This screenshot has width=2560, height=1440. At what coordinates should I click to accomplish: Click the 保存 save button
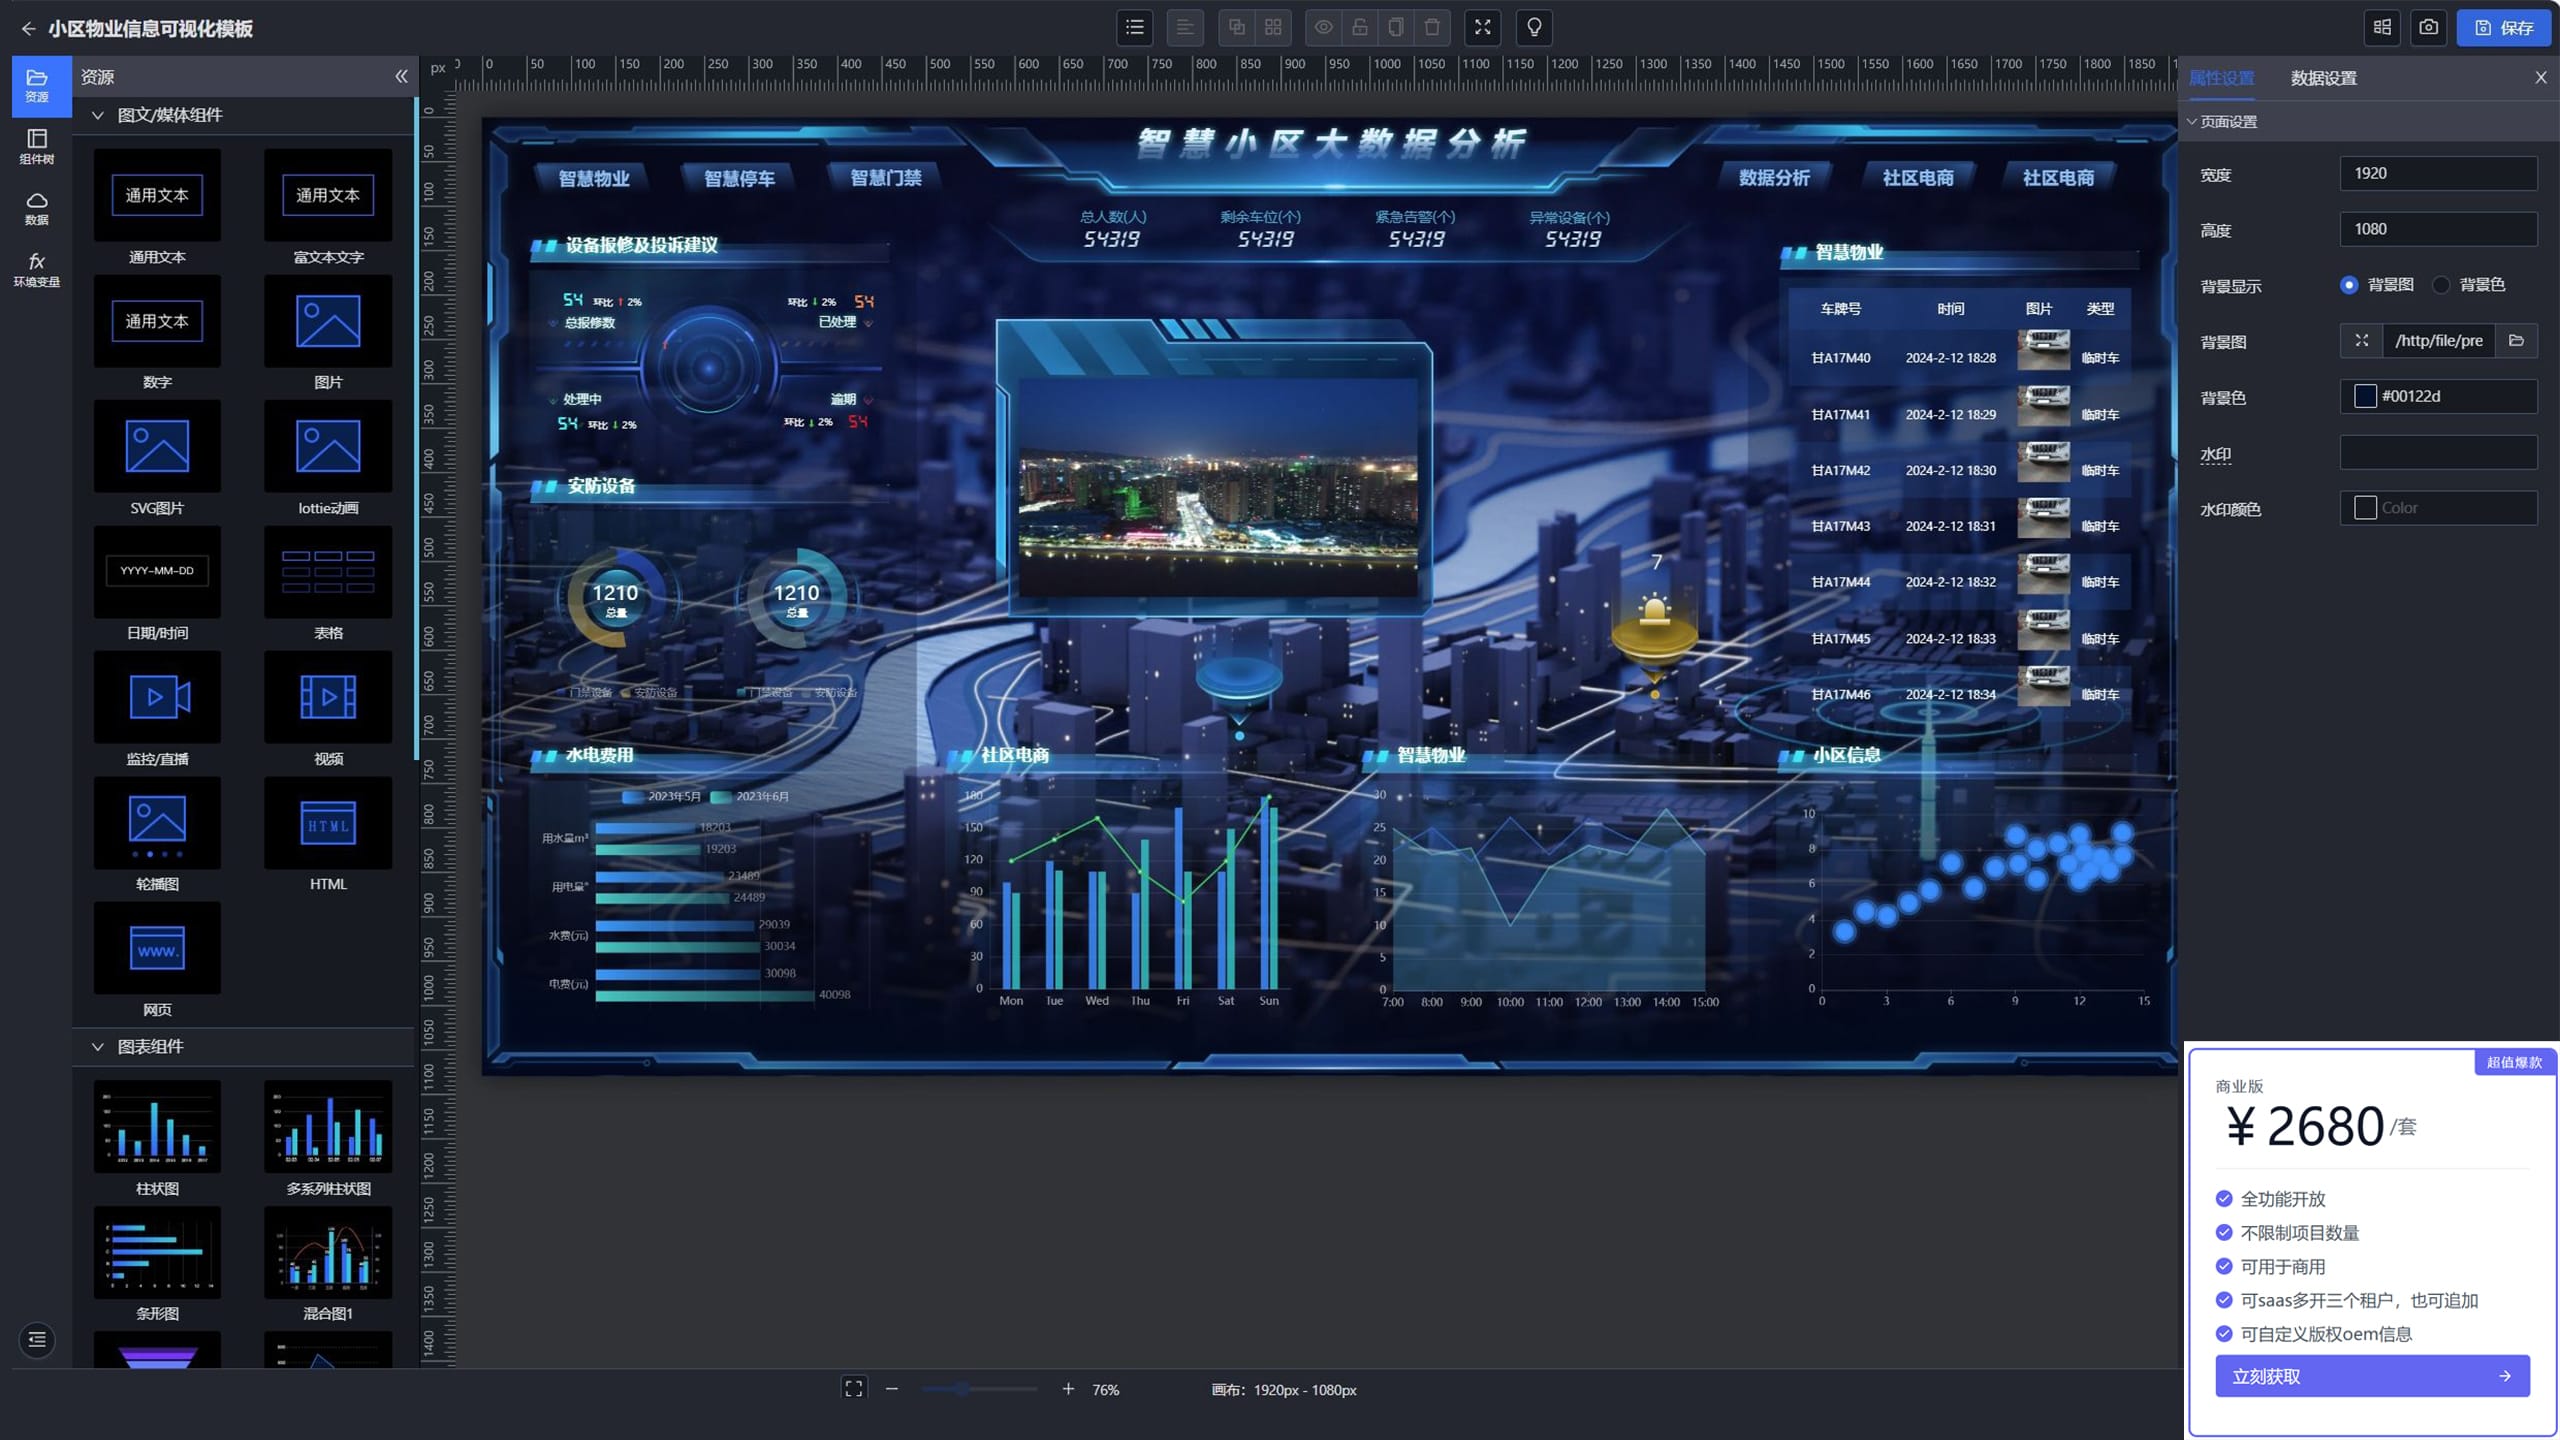(x=2503, y=28)
